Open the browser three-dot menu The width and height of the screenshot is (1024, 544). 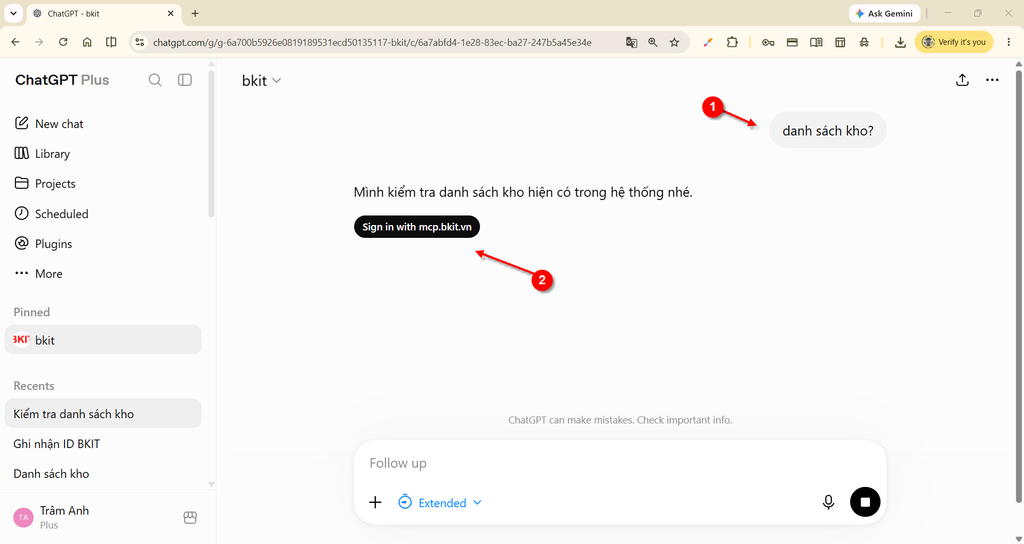pos(1009,42)
